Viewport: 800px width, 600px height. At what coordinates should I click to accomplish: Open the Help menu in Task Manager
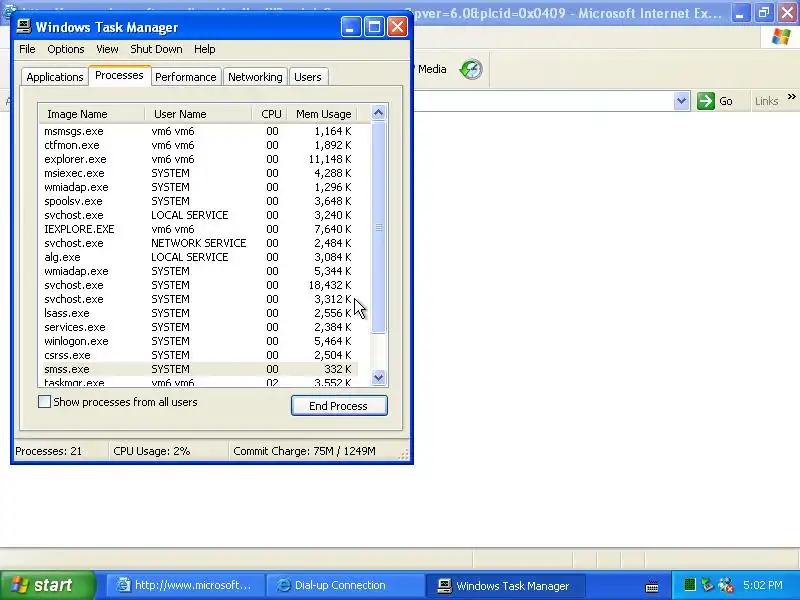click(205, 49)
